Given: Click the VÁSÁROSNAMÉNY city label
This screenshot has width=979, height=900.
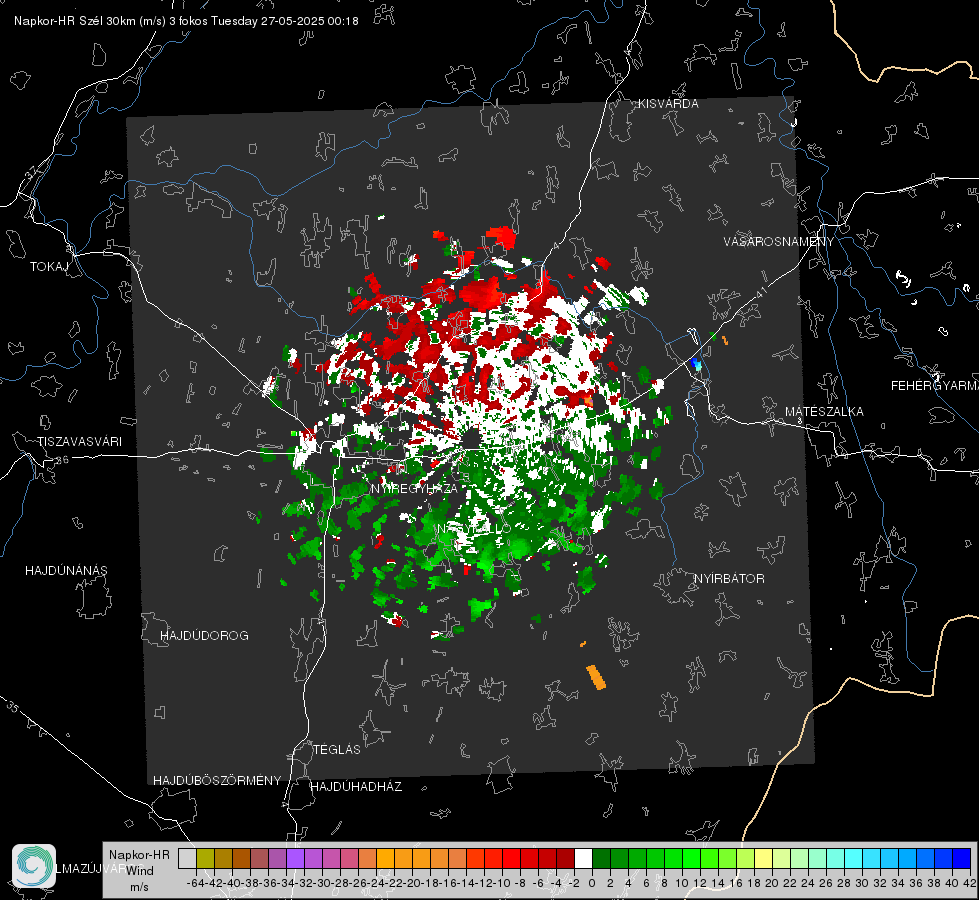Looking at the screenshot, I should tap(779, 242).
